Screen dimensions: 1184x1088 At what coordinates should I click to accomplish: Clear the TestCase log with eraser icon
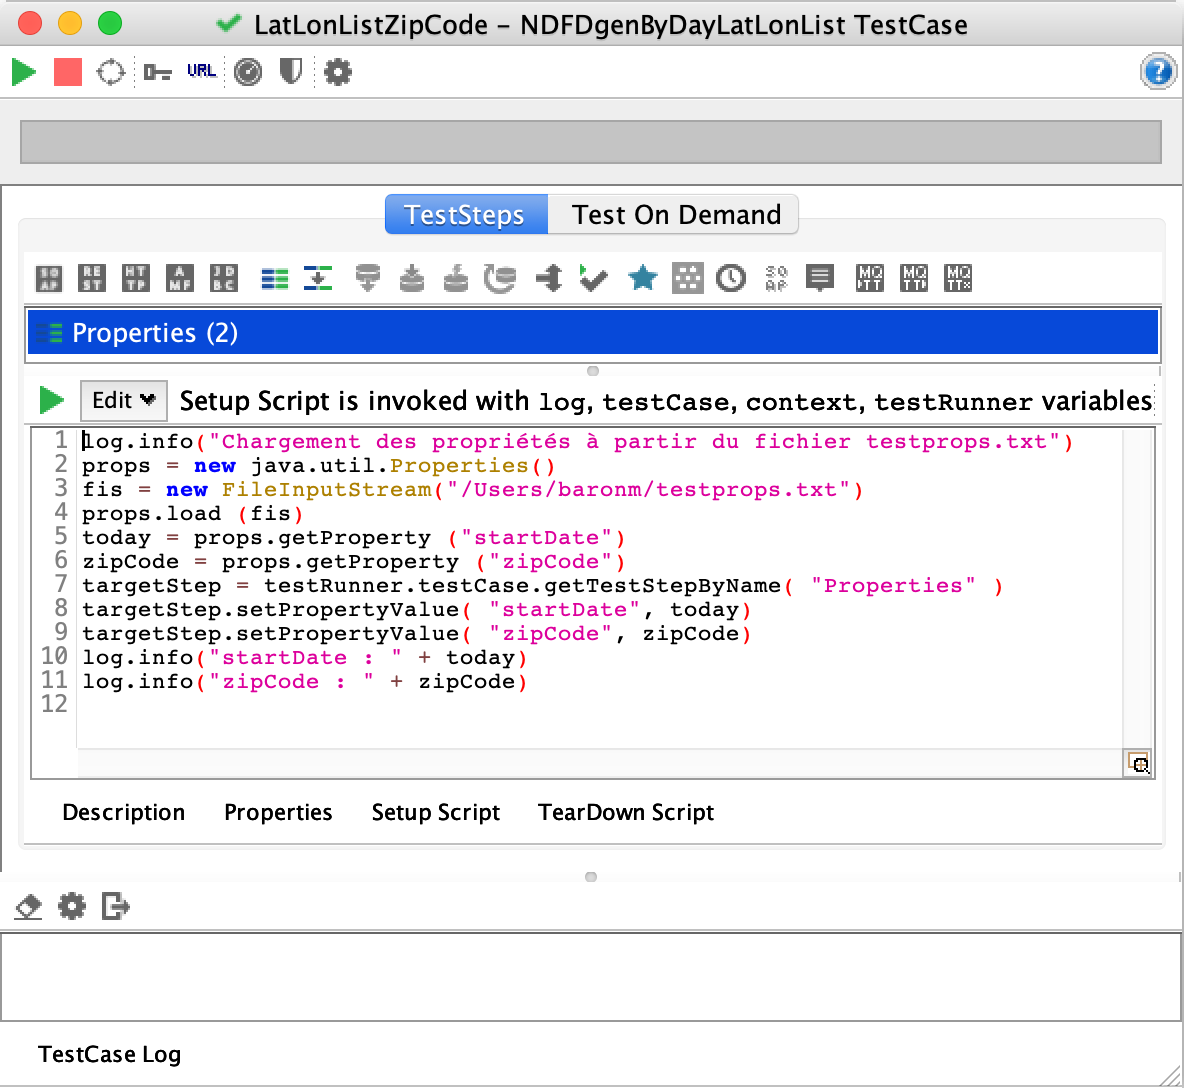point(29,907)
